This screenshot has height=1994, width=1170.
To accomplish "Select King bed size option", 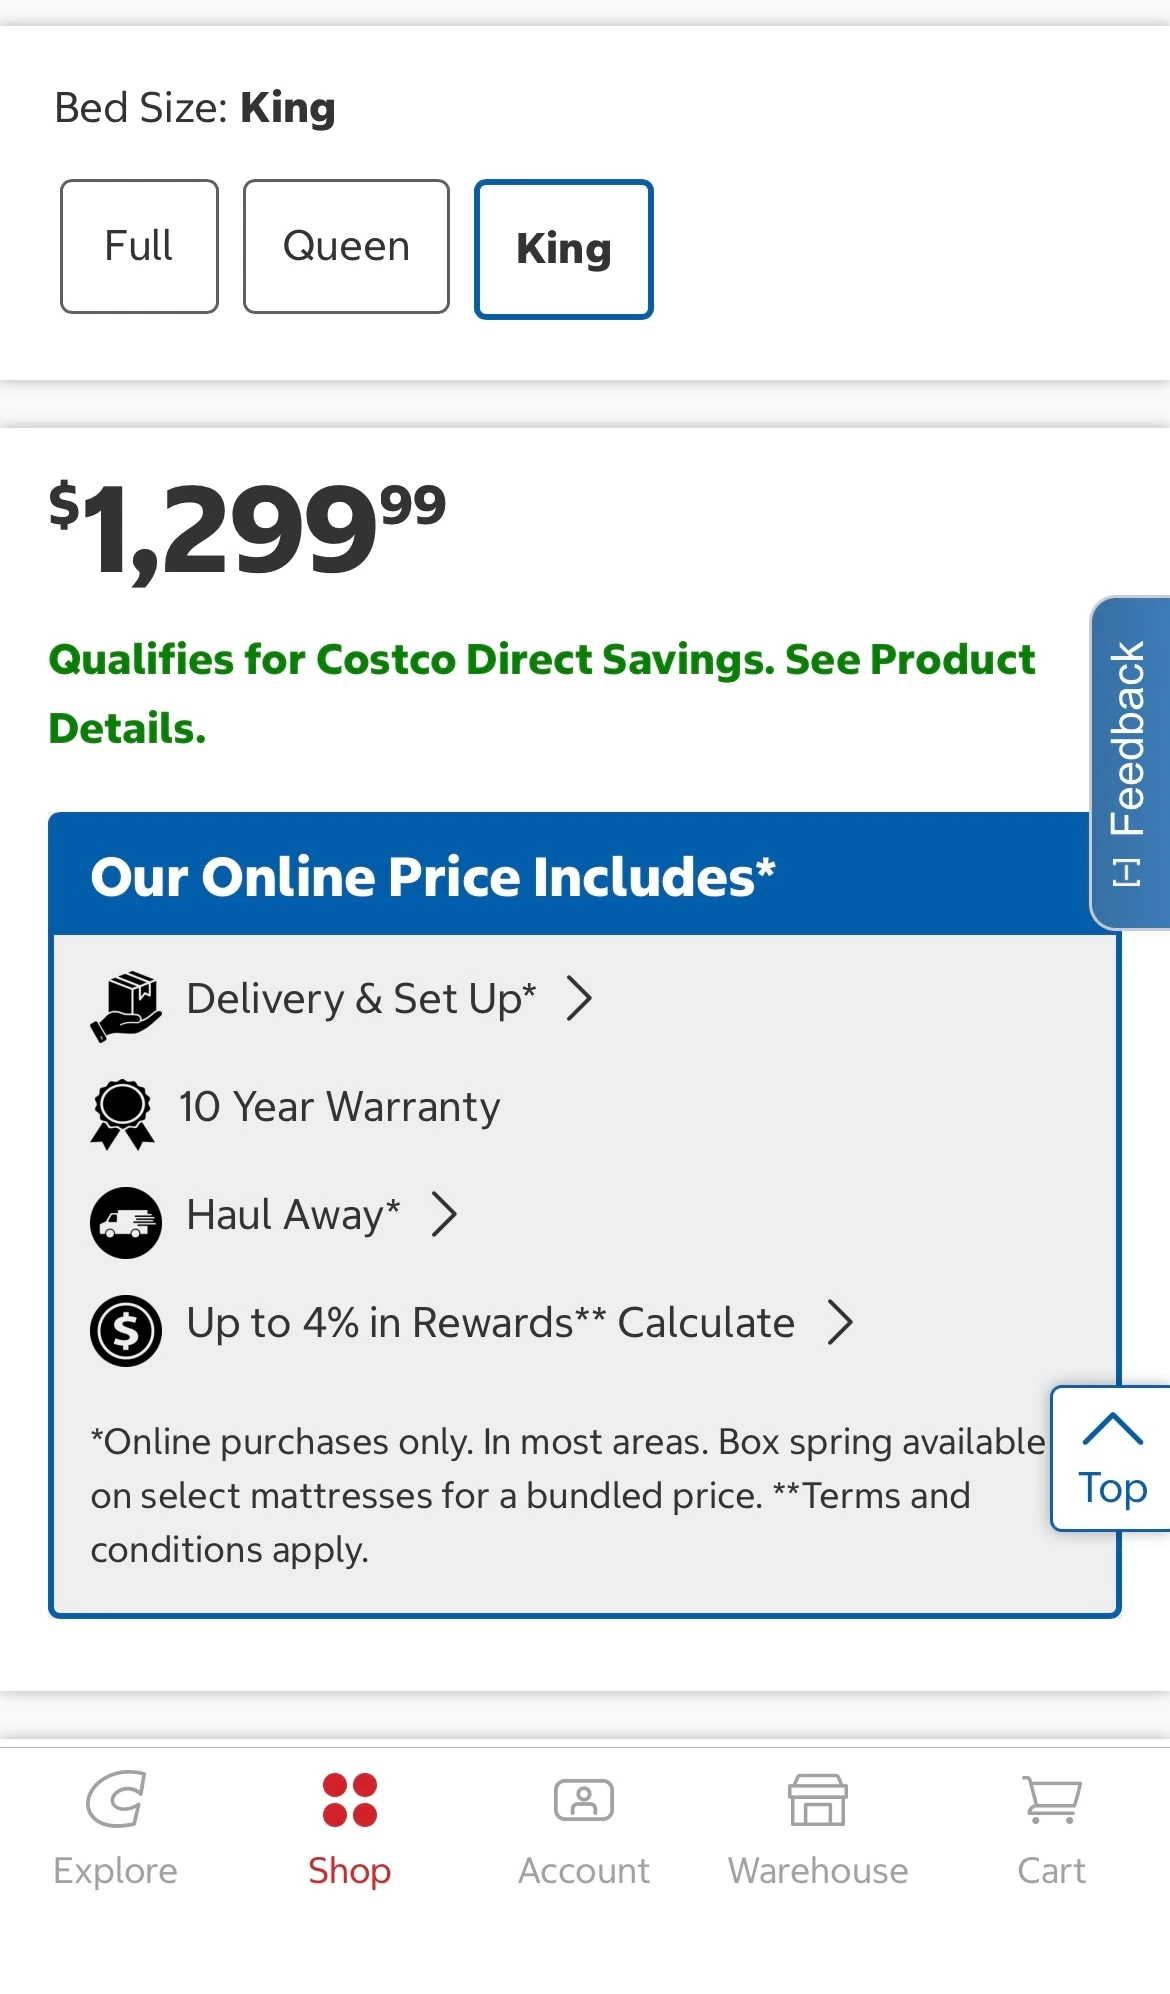I will pyautogui.click(x=564, y=249).
